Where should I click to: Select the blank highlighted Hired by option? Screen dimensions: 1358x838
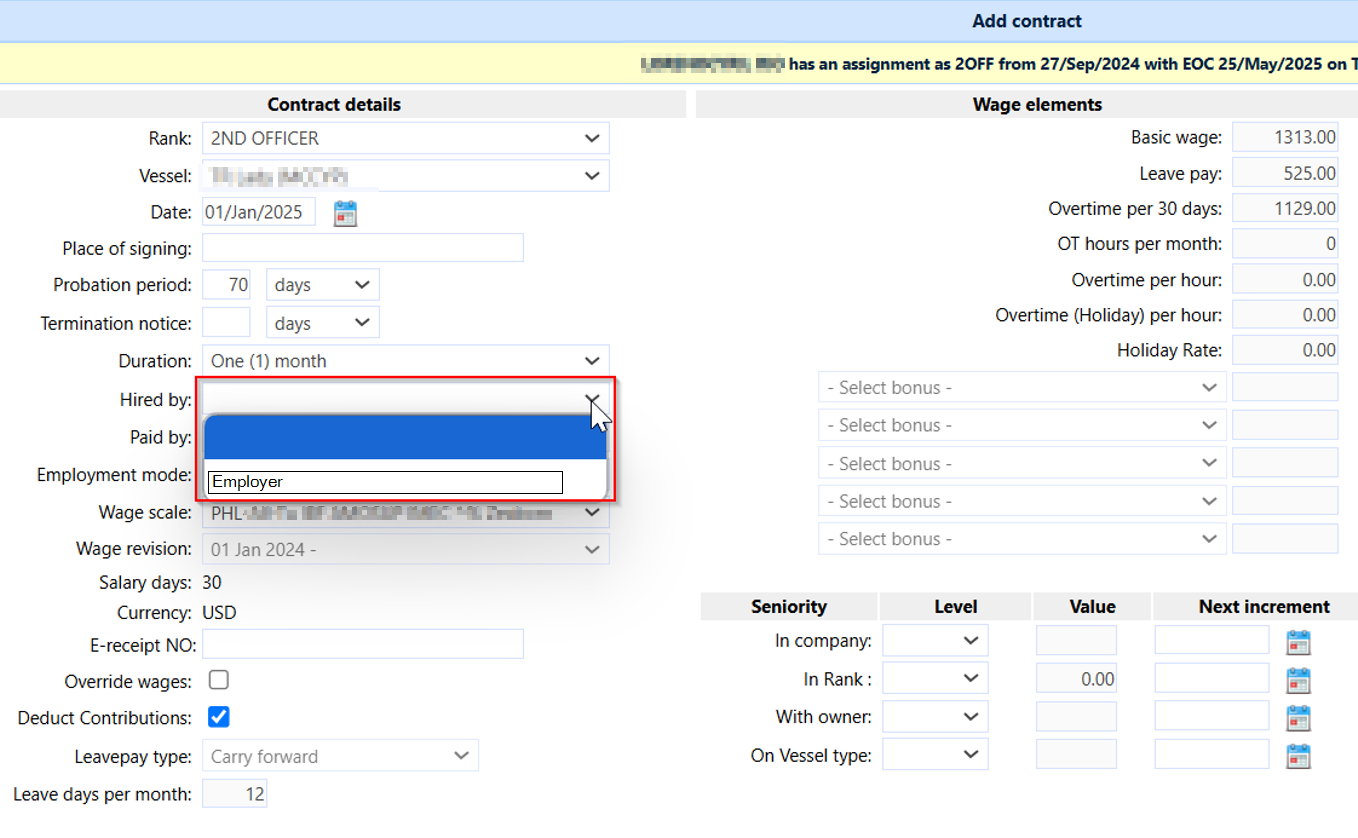405,438
